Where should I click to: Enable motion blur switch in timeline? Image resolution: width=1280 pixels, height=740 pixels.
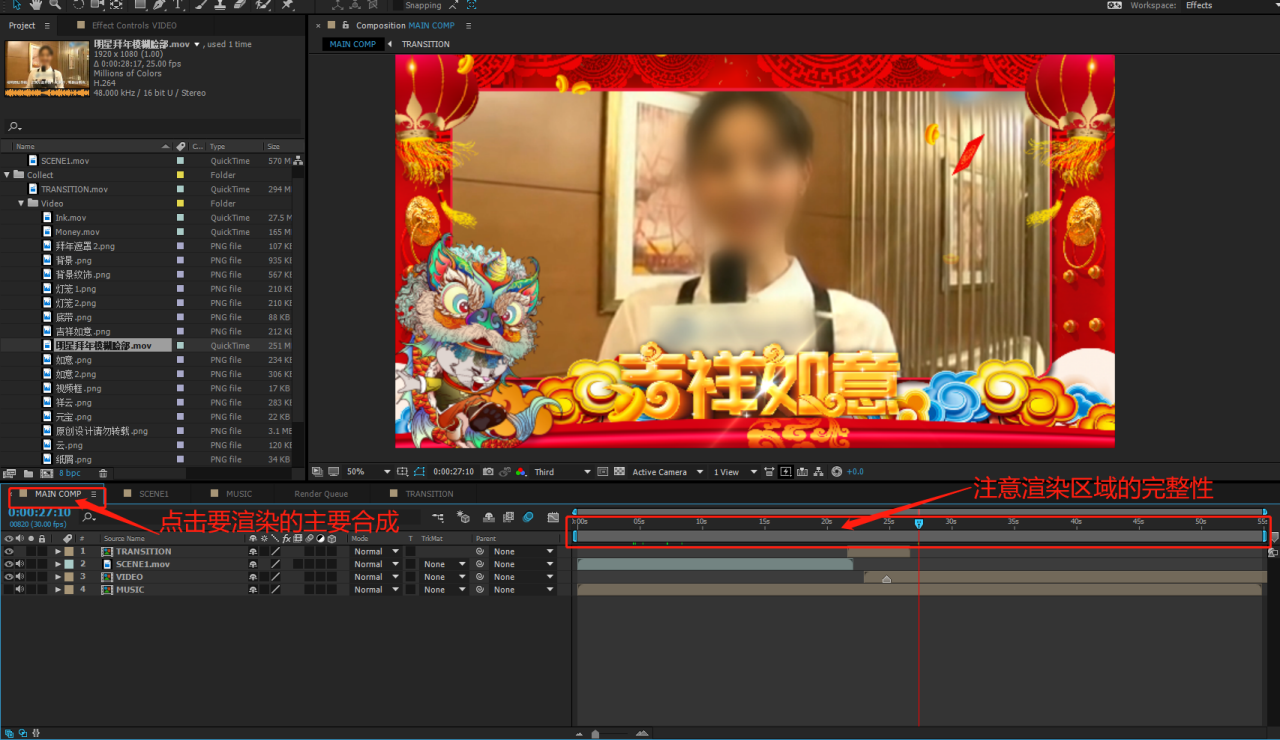tap(528, 517)
